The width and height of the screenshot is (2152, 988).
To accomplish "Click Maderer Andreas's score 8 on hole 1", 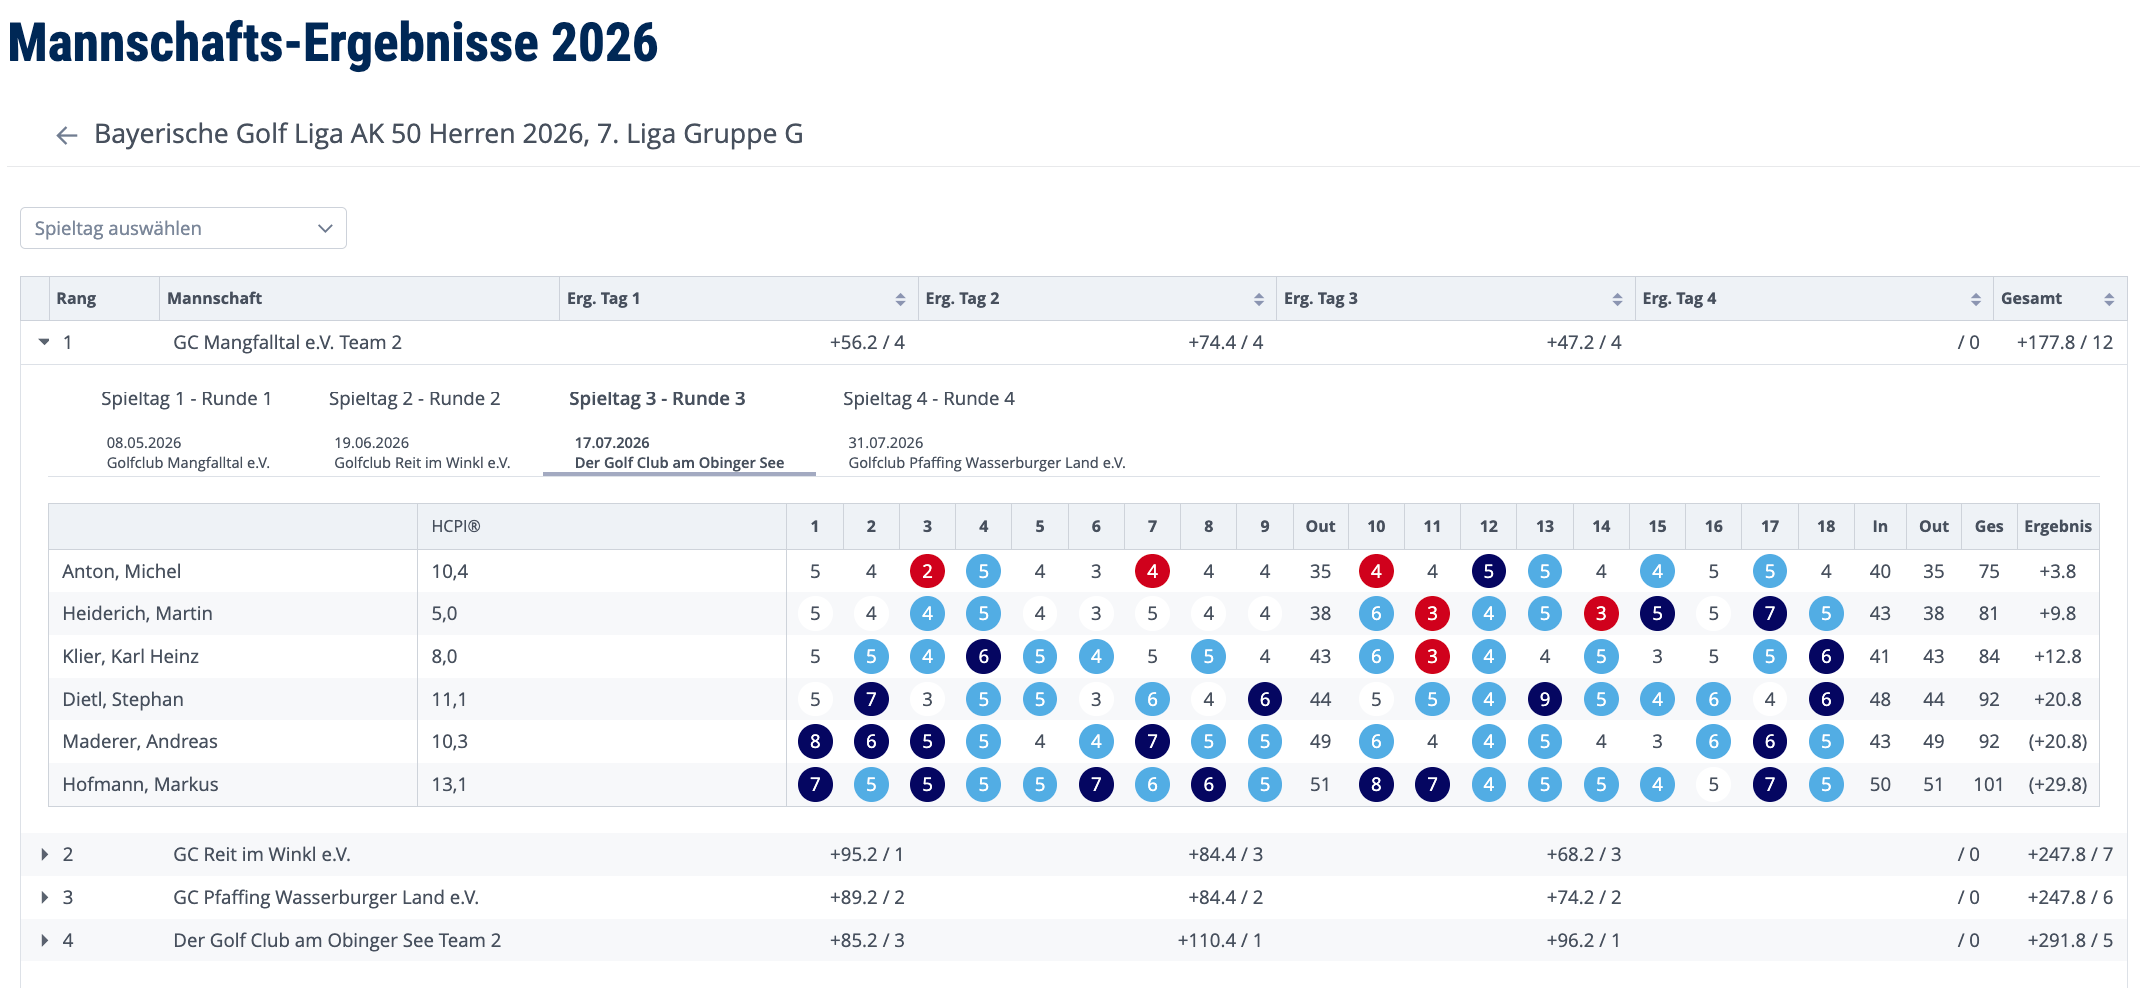I will 815,741.
